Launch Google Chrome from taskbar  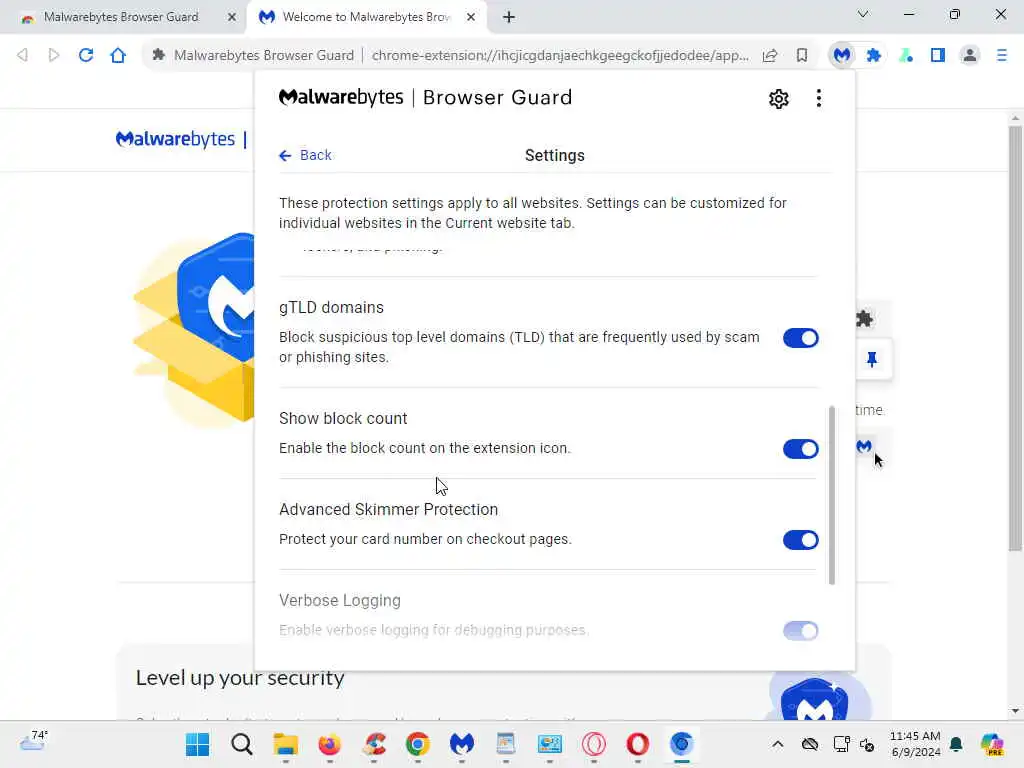pos(417,744)
